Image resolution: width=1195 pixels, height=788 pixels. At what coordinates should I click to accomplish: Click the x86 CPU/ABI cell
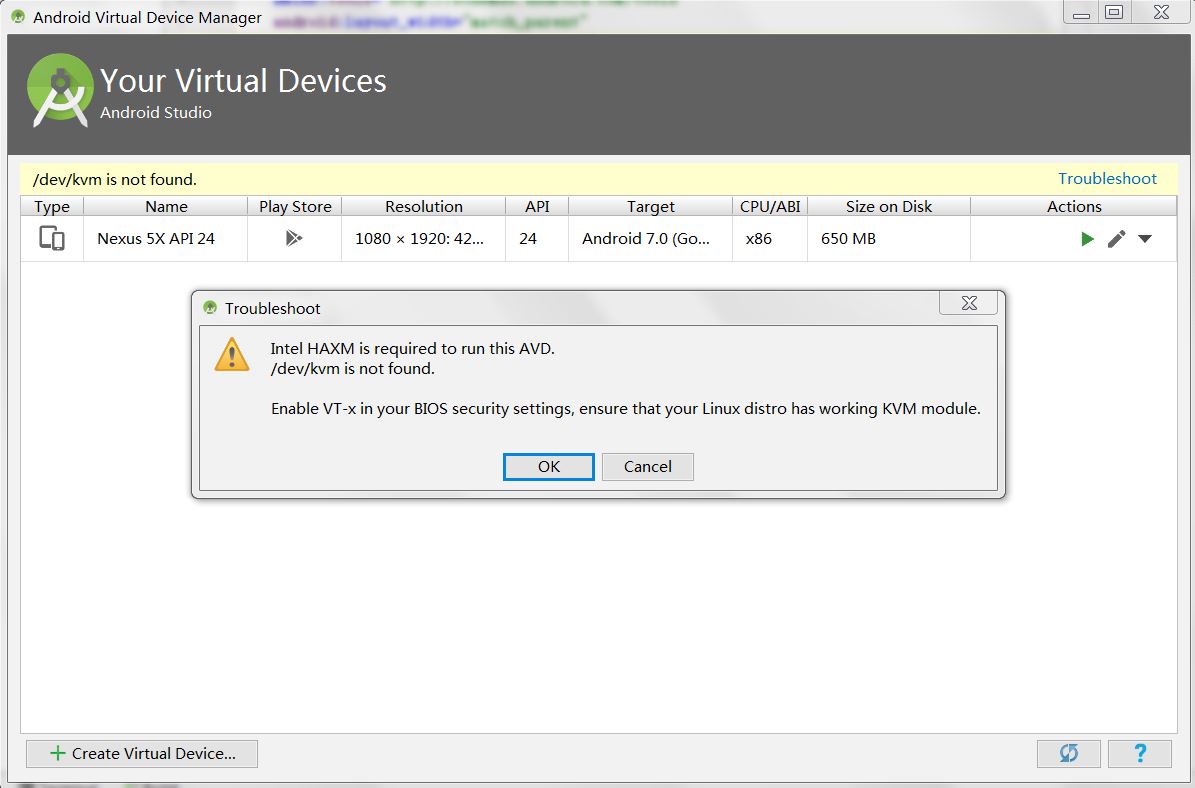770,239
